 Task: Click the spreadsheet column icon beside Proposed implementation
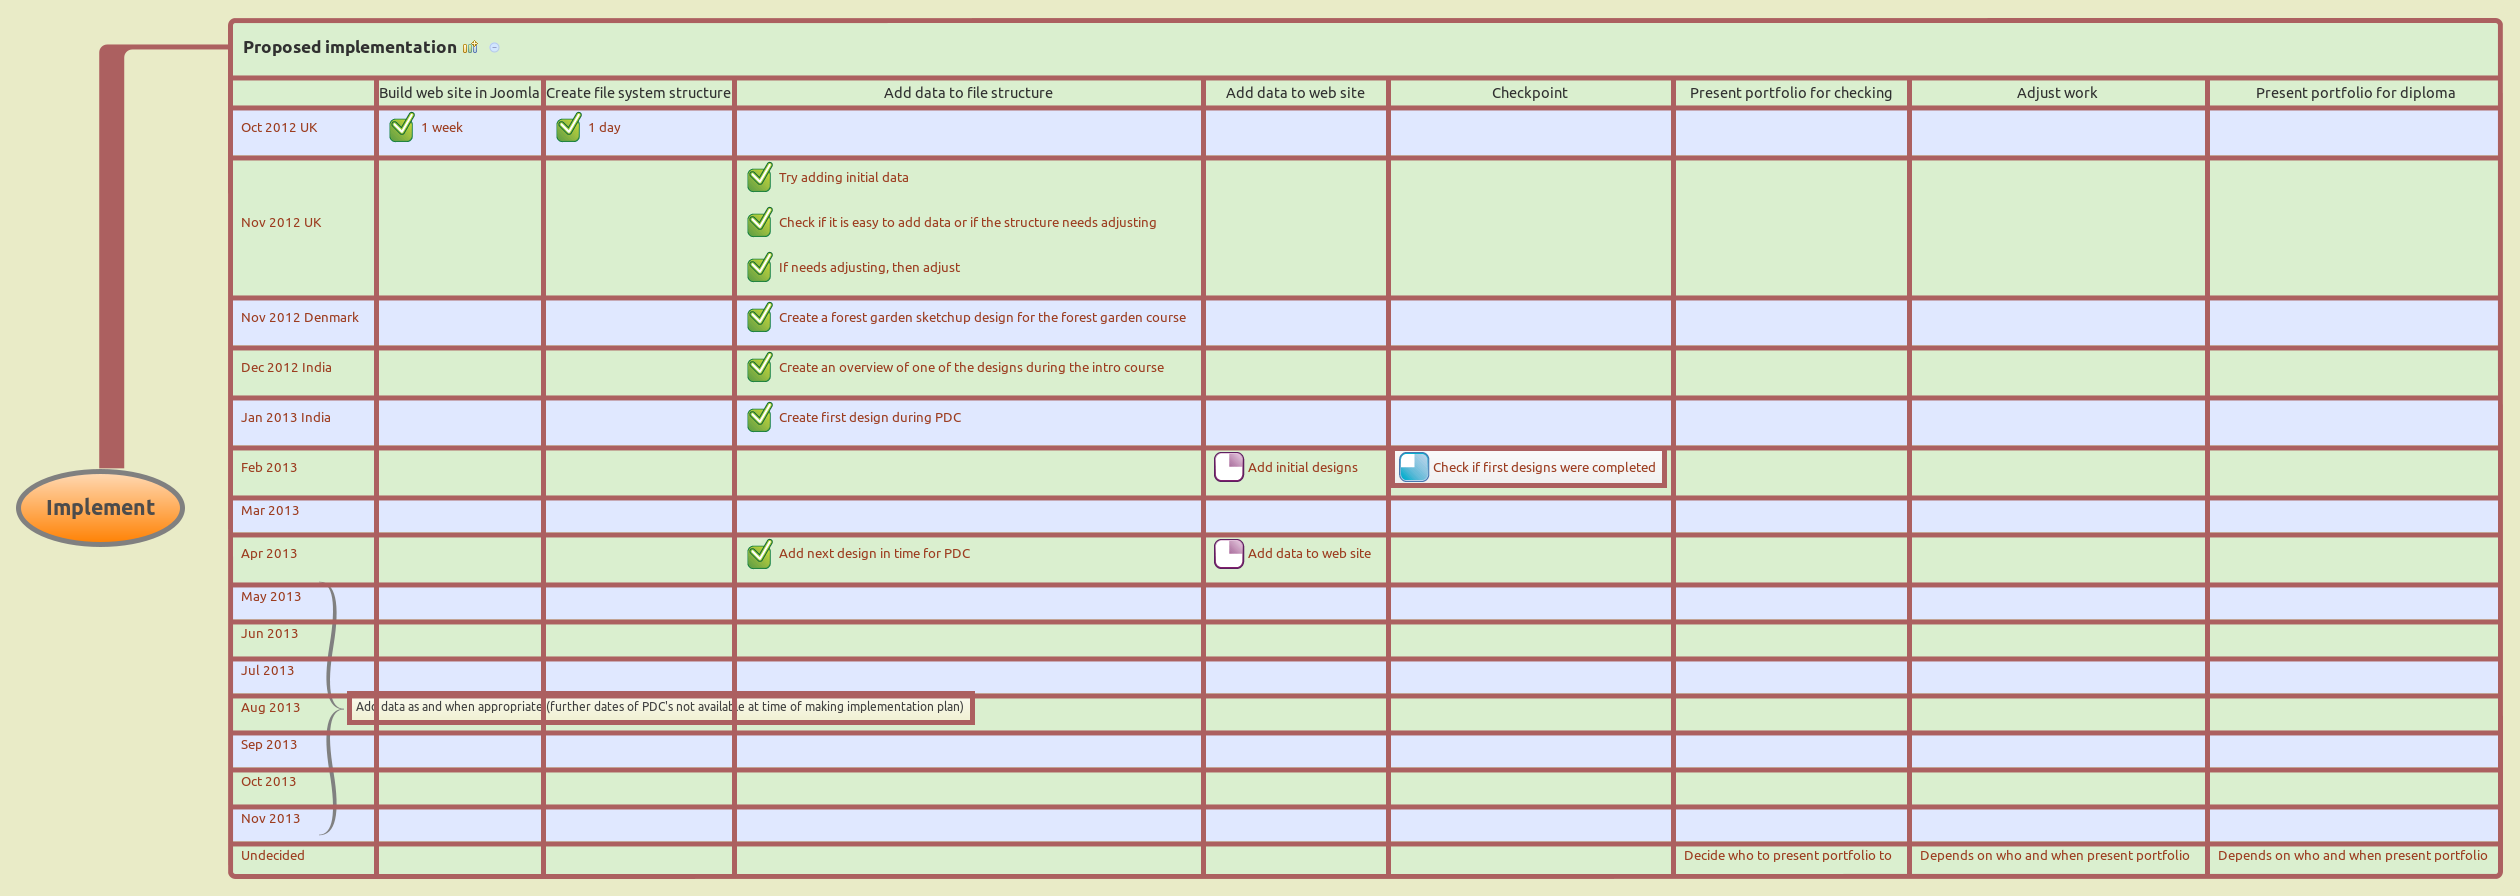(470, 47)
